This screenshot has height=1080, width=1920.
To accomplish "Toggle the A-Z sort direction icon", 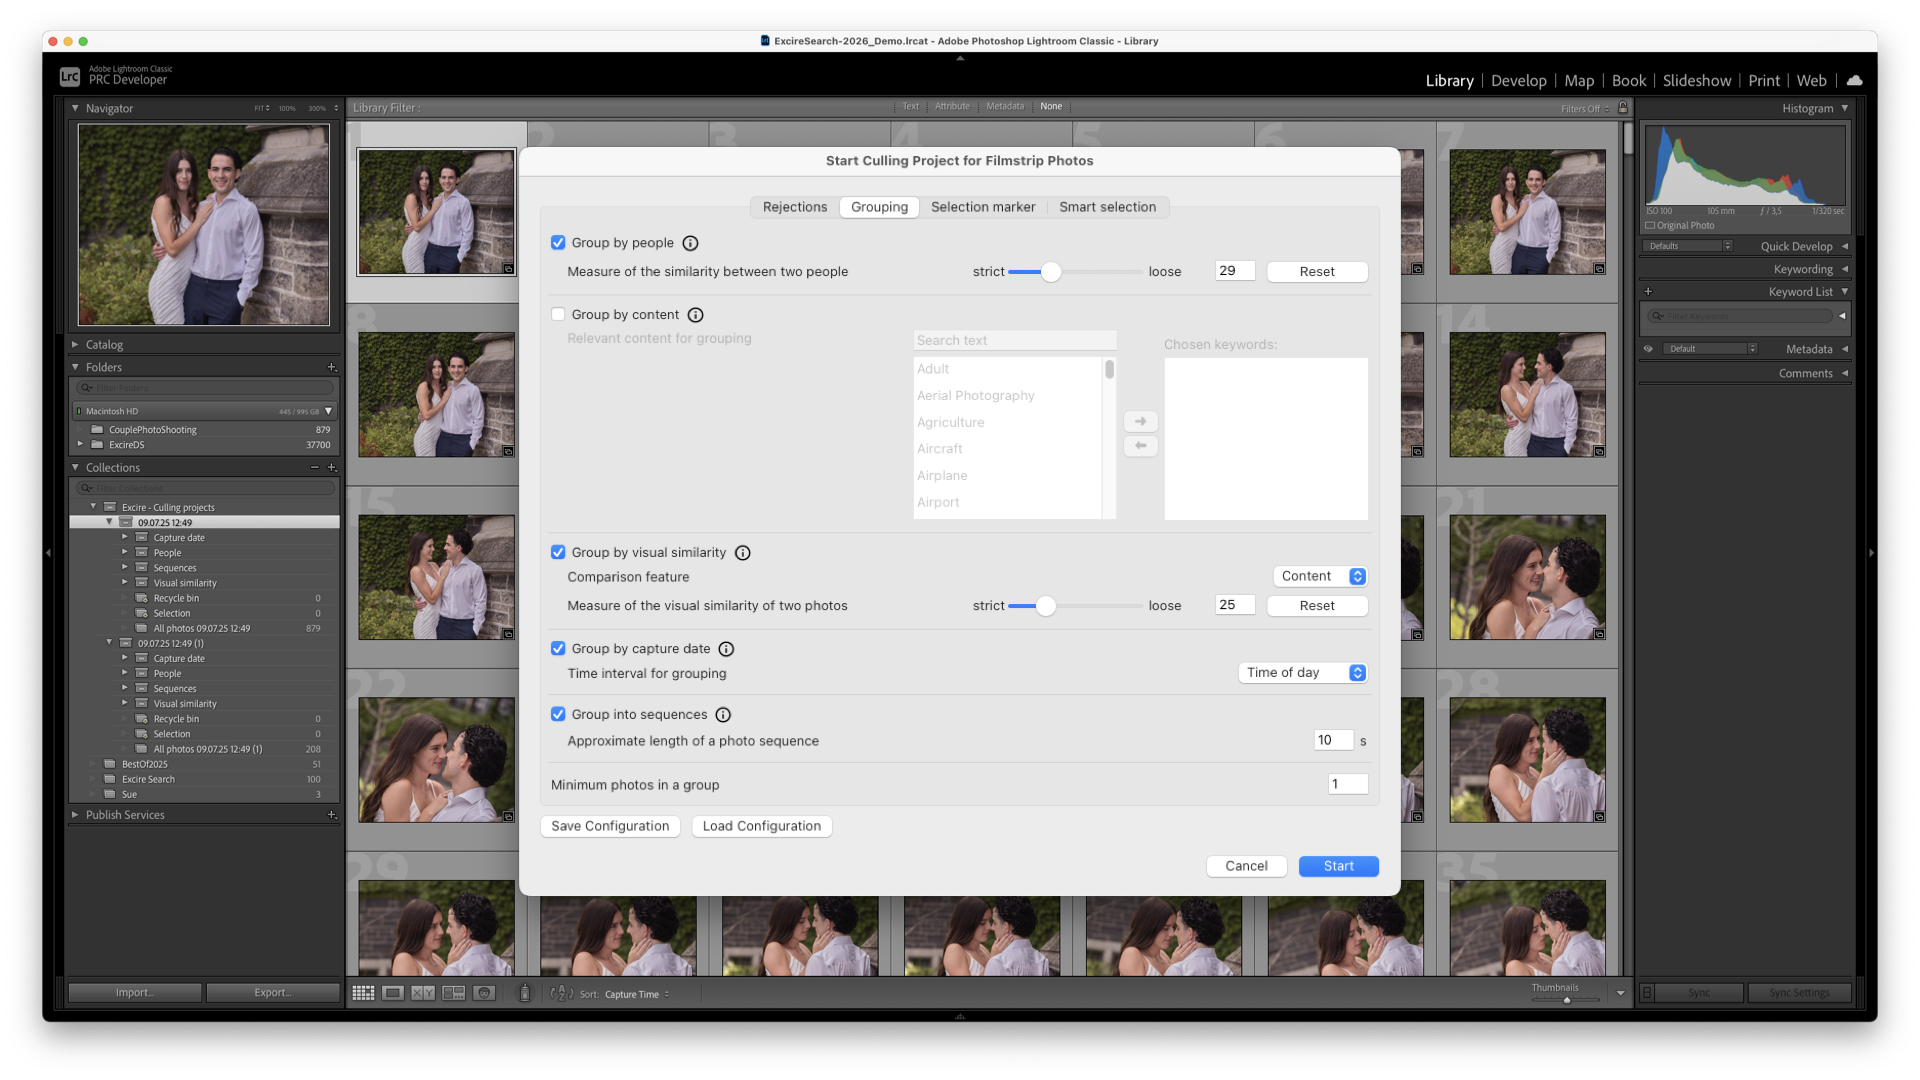I will point(561,993).
